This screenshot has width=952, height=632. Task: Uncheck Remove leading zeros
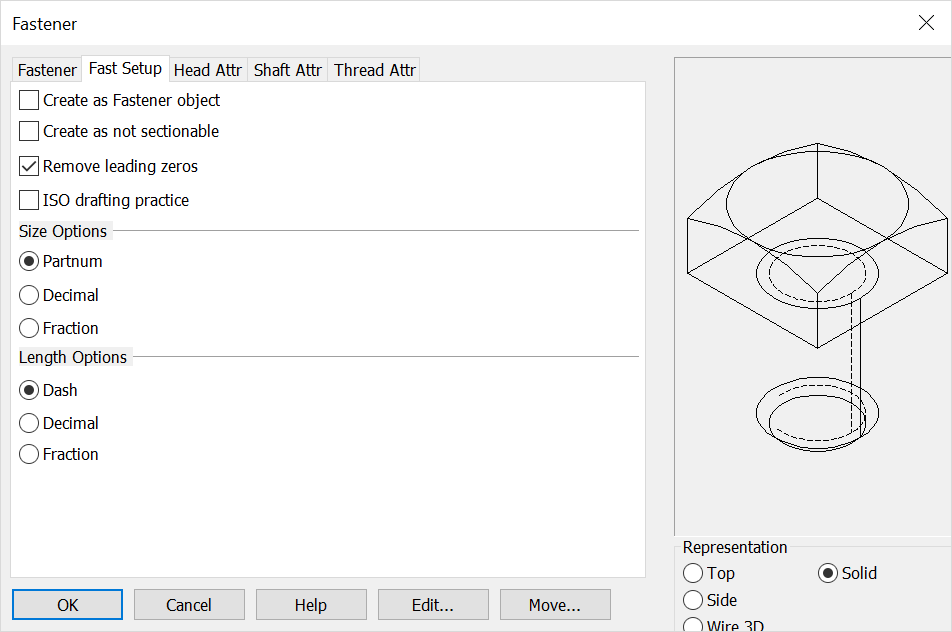[29, 166]
